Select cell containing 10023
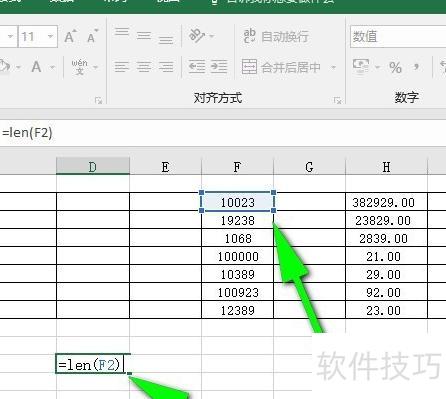 [237, 202]
